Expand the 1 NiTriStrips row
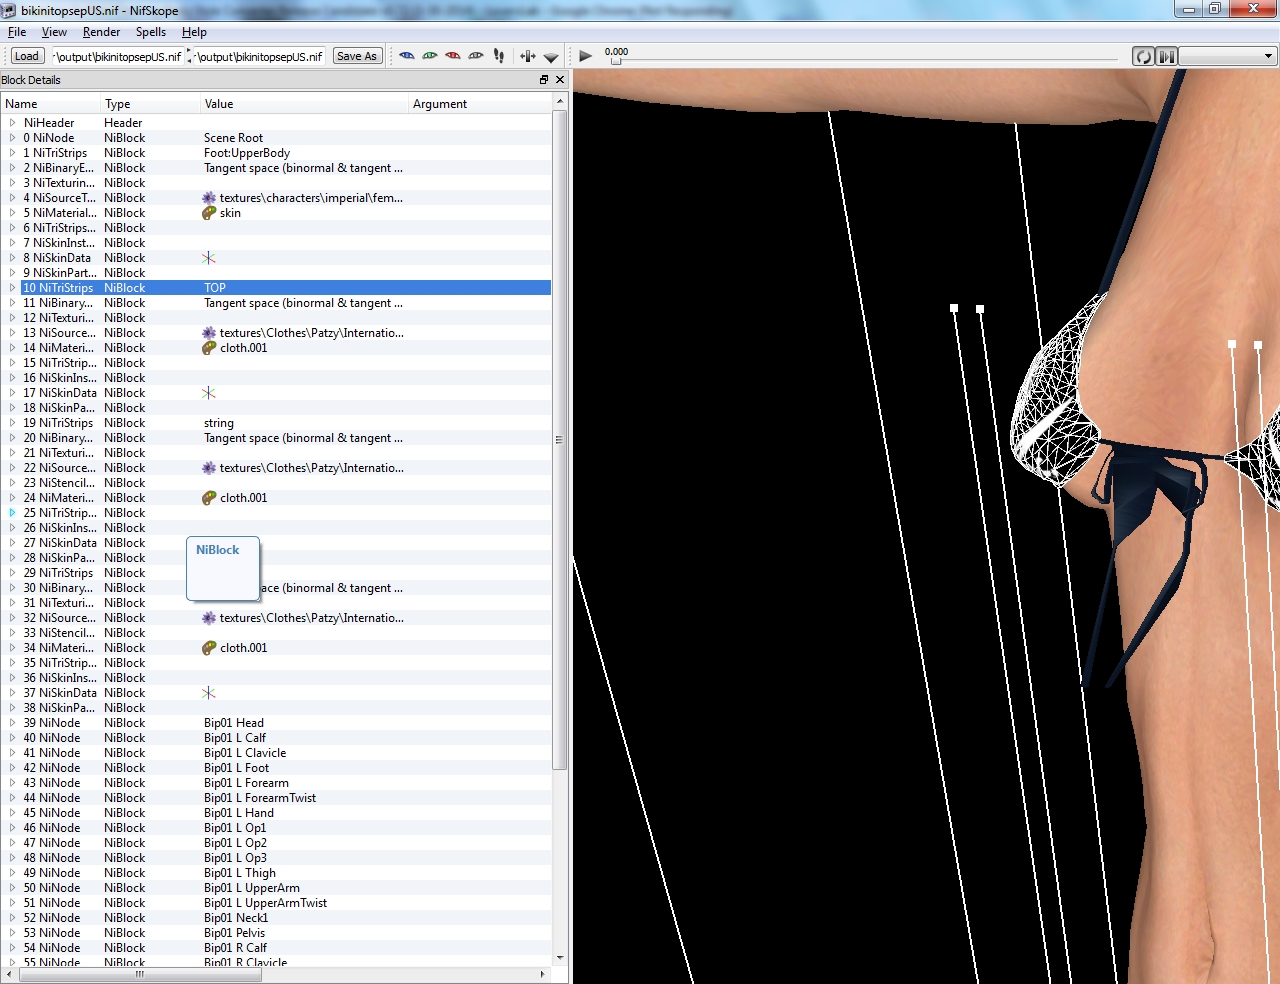The width and height of the screenshot is (1280, 984). (x=12, y=153)
